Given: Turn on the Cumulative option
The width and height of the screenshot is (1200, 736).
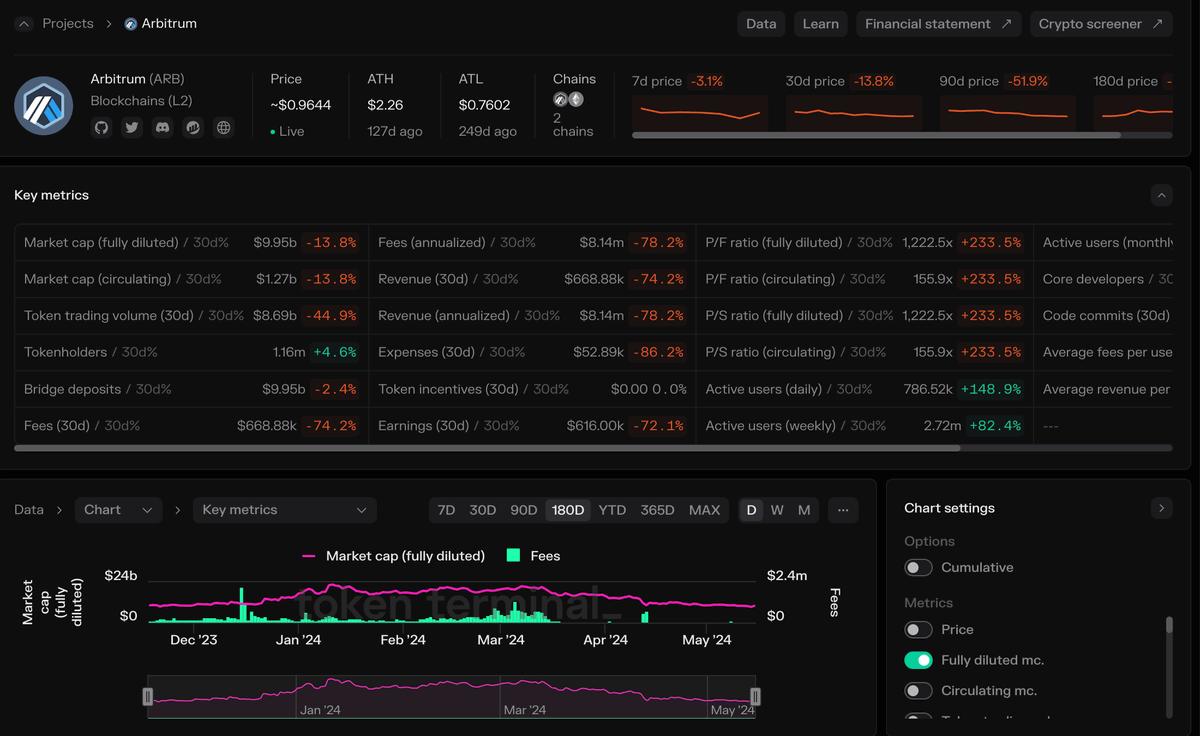Looking at the screenshot, I should coord(918,567).
